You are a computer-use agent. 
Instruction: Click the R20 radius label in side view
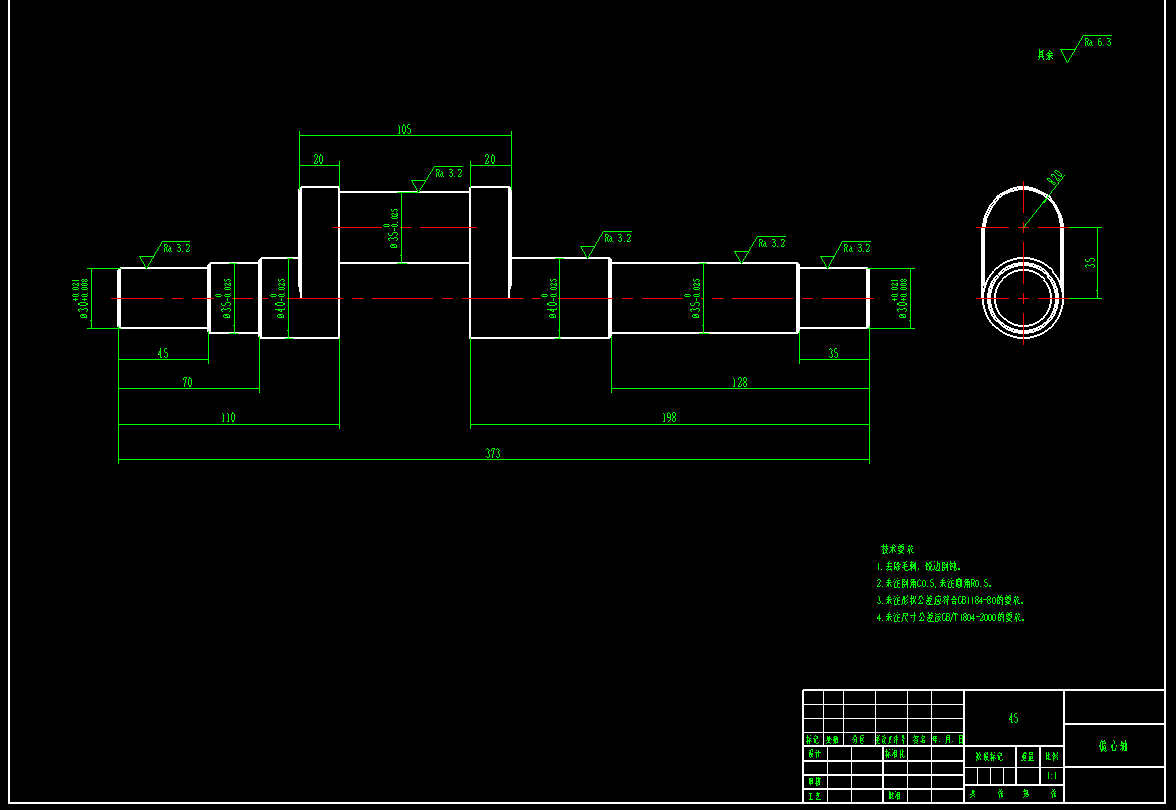(1055, 178)
